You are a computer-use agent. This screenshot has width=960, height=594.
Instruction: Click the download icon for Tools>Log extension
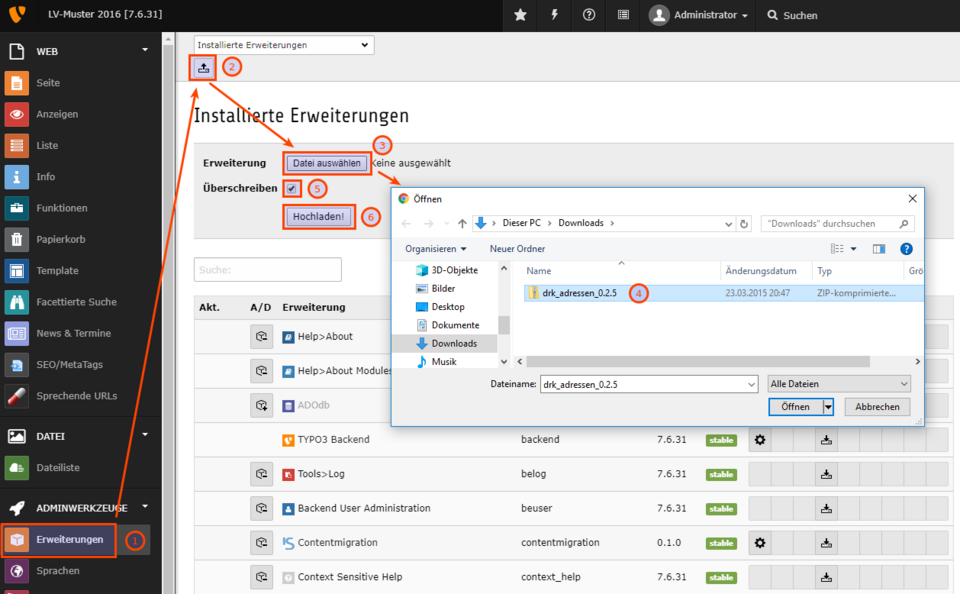825,474
